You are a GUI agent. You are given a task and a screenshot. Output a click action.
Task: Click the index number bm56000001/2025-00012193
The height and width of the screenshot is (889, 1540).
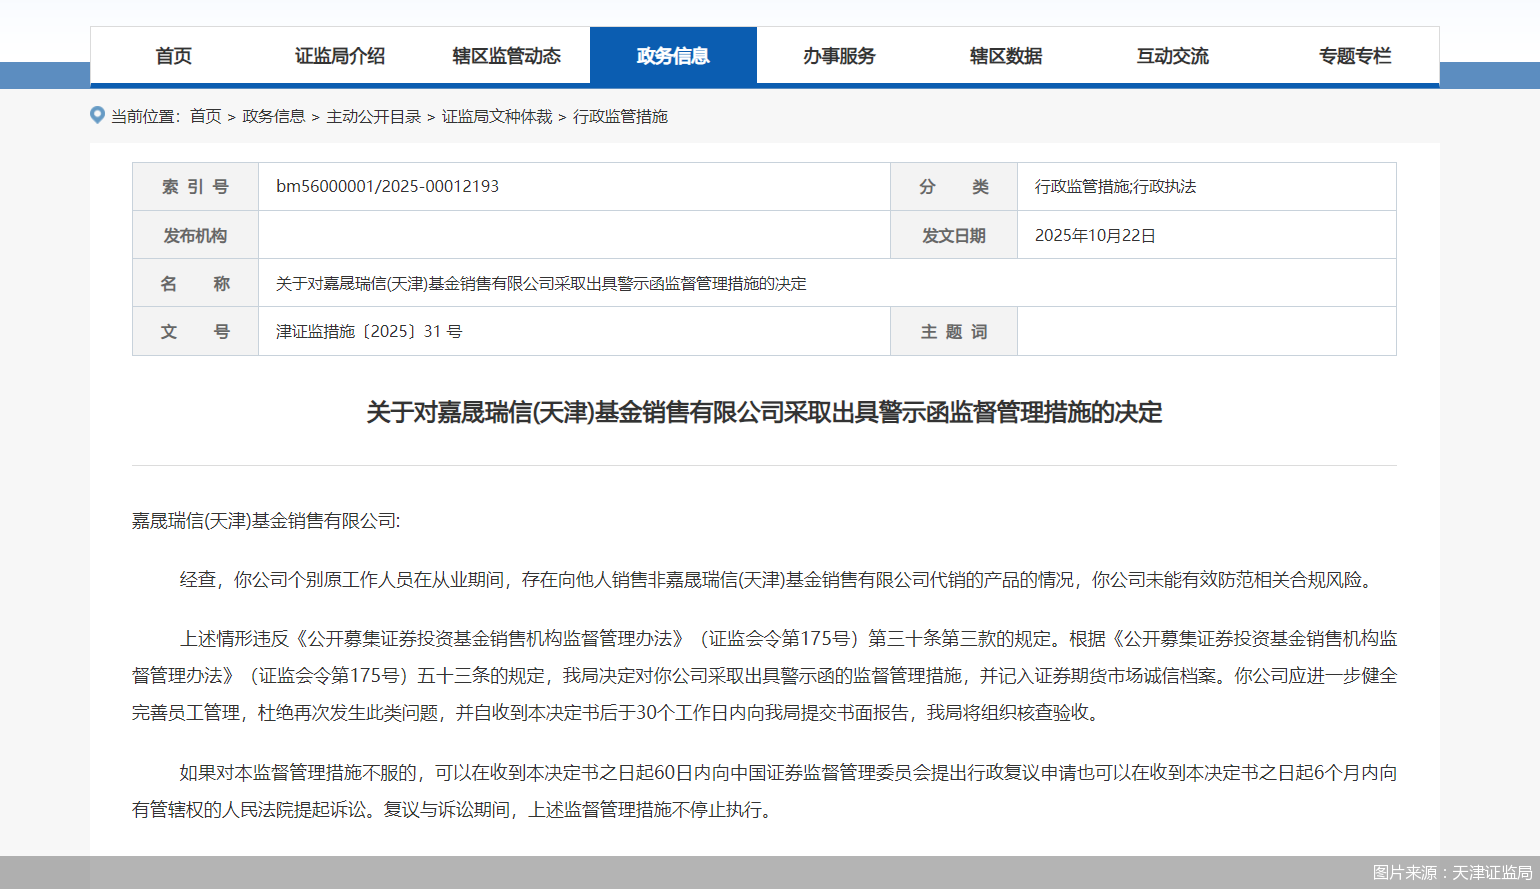click(x=387, y=187)
